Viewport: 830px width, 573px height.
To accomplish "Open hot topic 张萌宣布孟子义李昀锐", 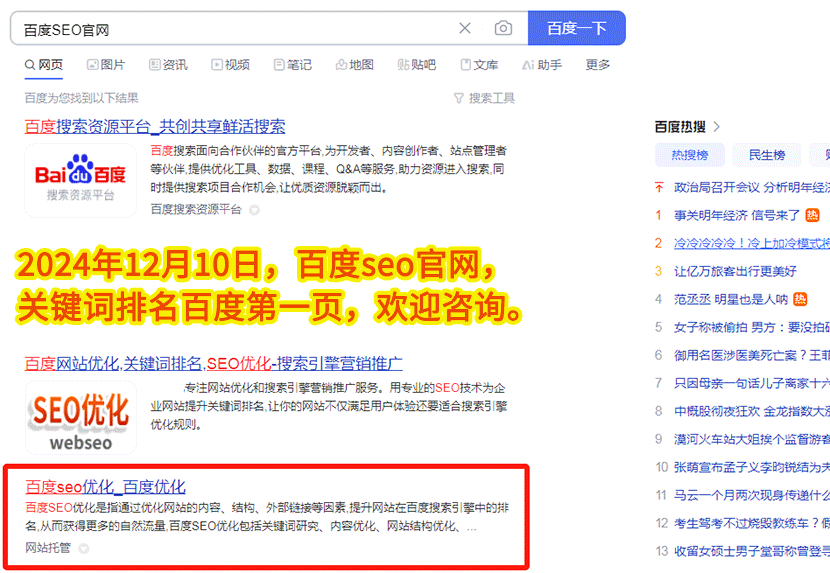I will coord(752,467).
